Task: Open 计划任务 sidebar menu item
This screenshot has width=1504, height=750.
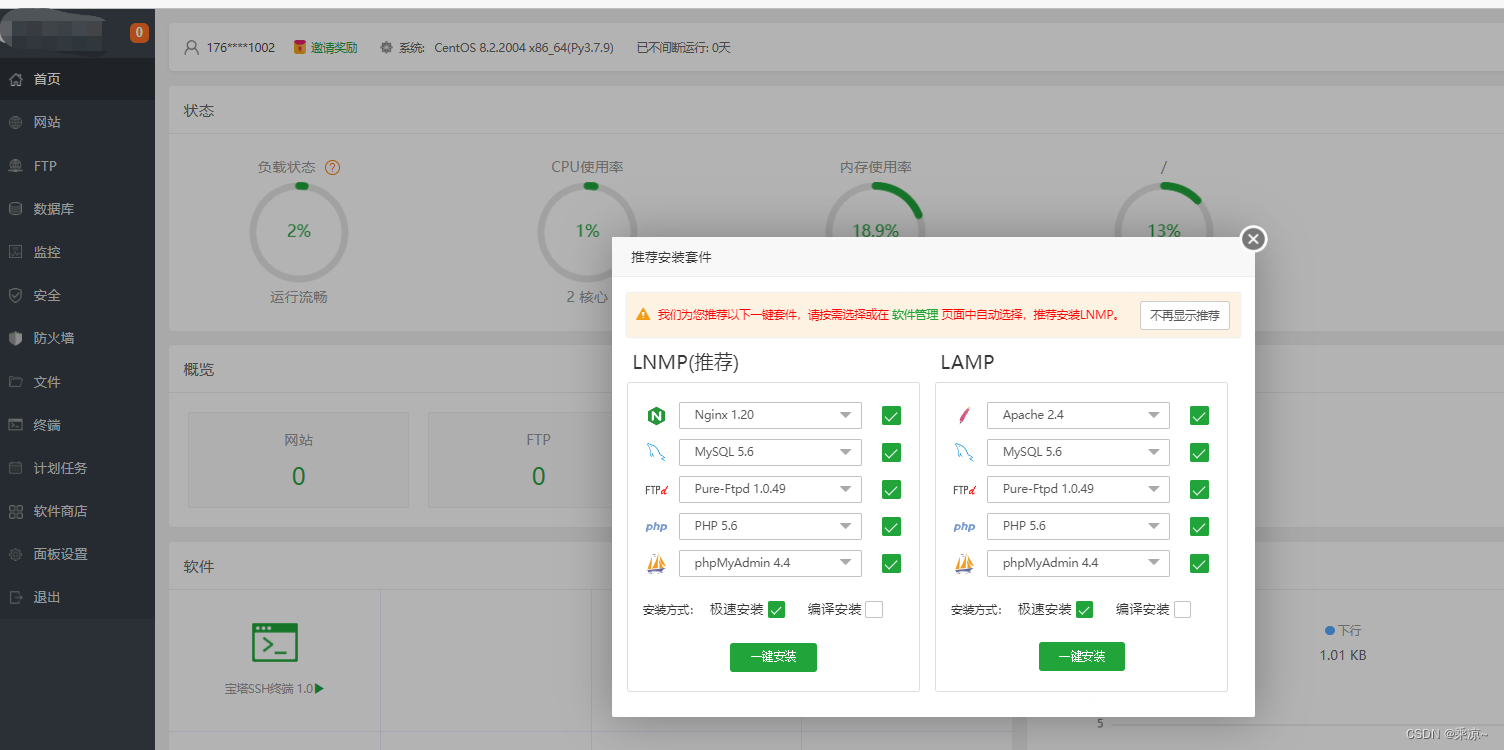Action: pos(77,468)
